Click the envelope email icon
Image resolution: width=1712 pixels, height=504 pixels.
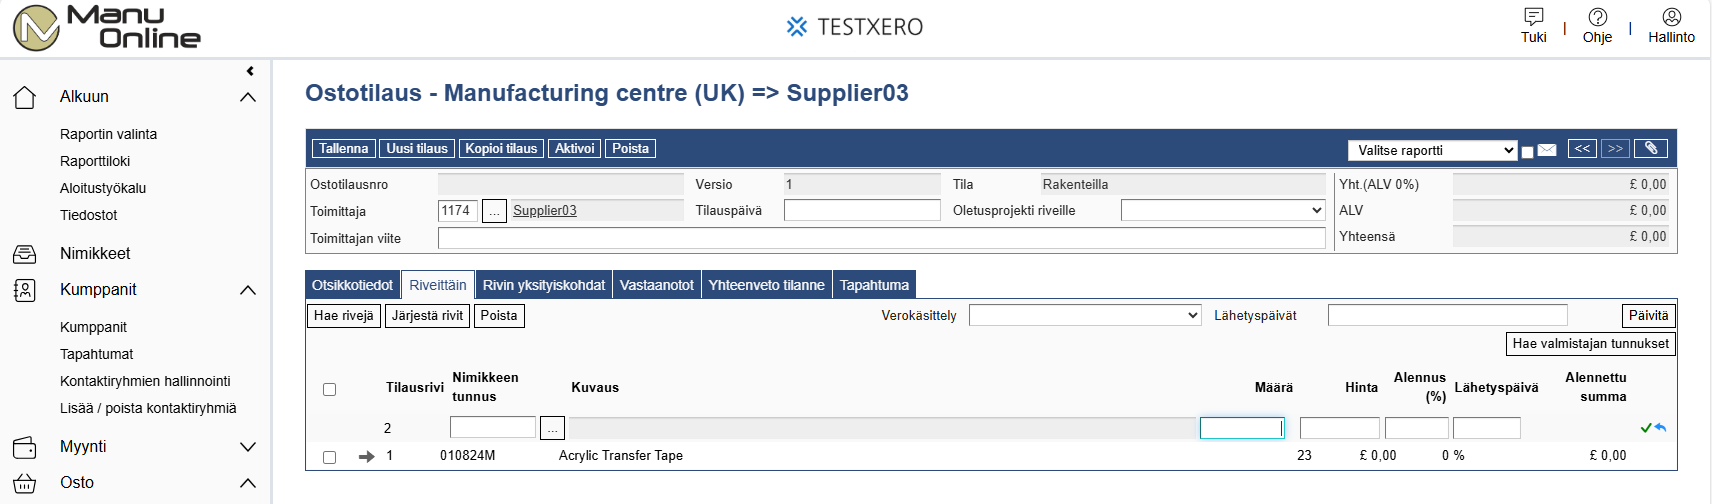pyautogui.click(x=1547, y=150)
